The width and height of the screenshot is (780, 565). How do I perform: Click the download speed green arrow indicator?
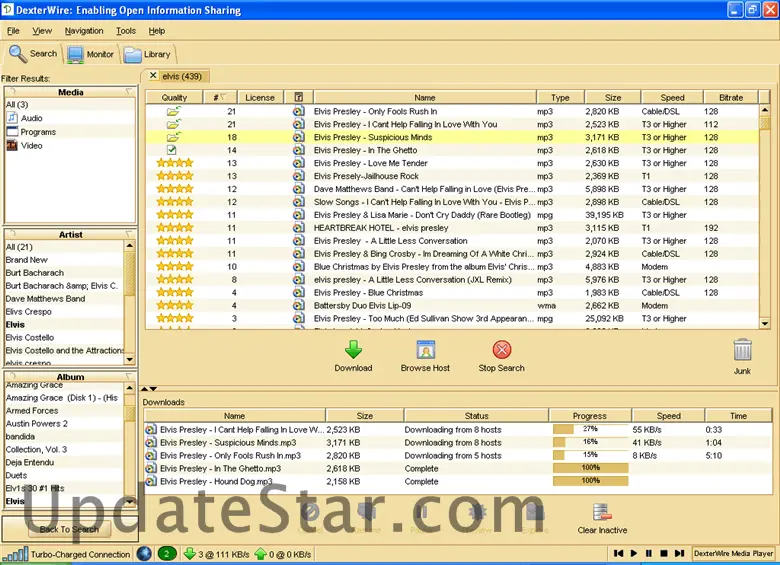click(190, 554)
